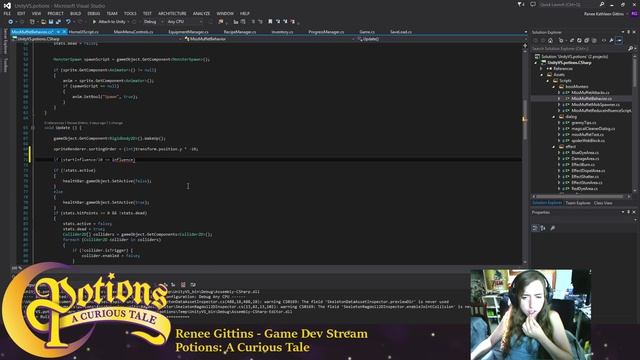This screenshot has height=360, width=640.
Task: Expand the References node
Action: pos(542,69)
